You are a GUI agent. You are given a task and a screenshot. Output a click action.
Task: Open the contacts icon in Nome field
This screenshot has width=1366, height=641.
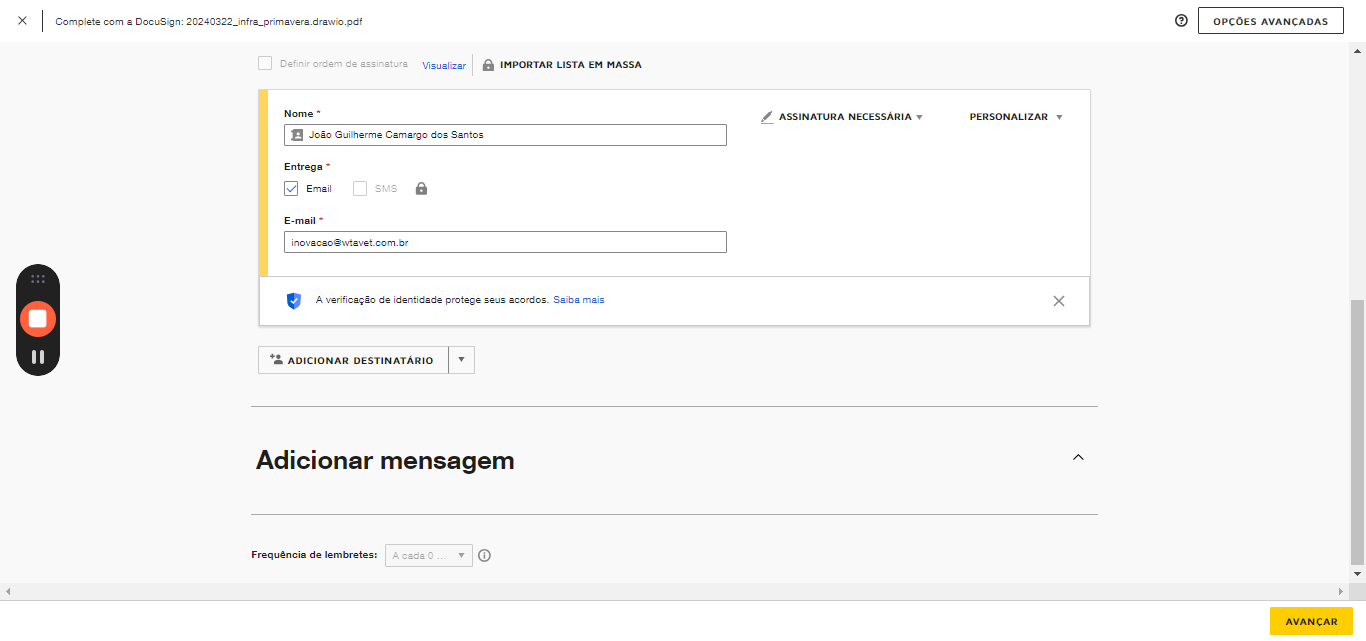click(x=297, y=135)
